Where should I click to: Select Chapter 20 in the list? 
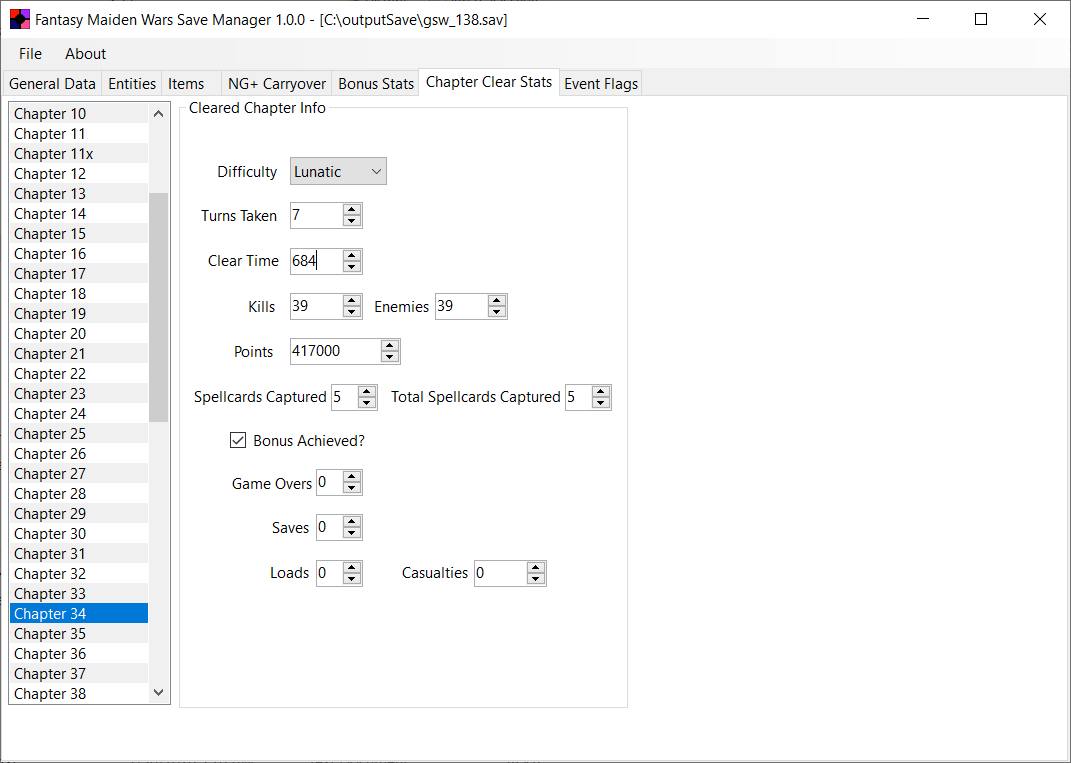click(79, 334)
